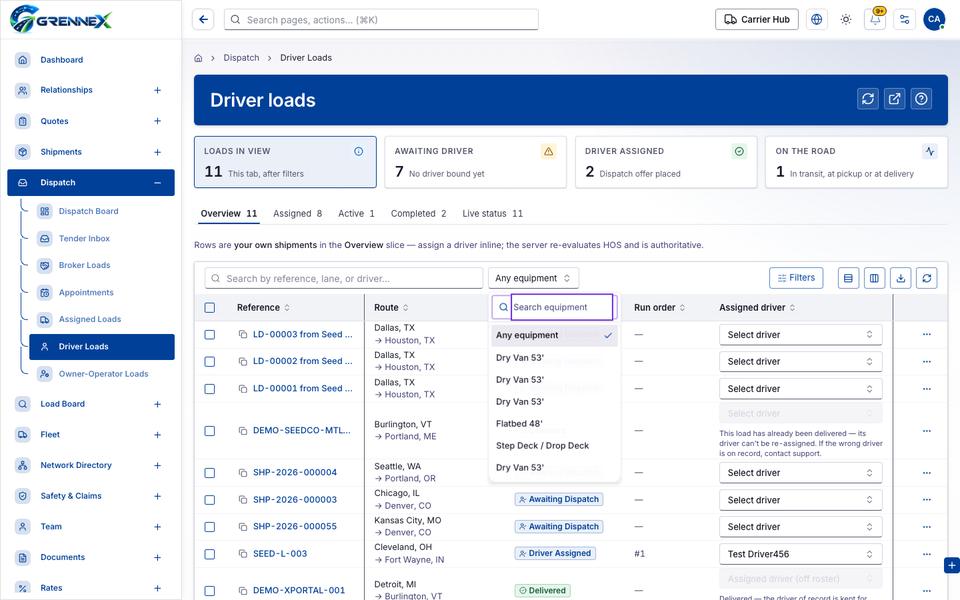Open the Carrier Hub button
Screen dimensions: 960x600
coord(757,20)
